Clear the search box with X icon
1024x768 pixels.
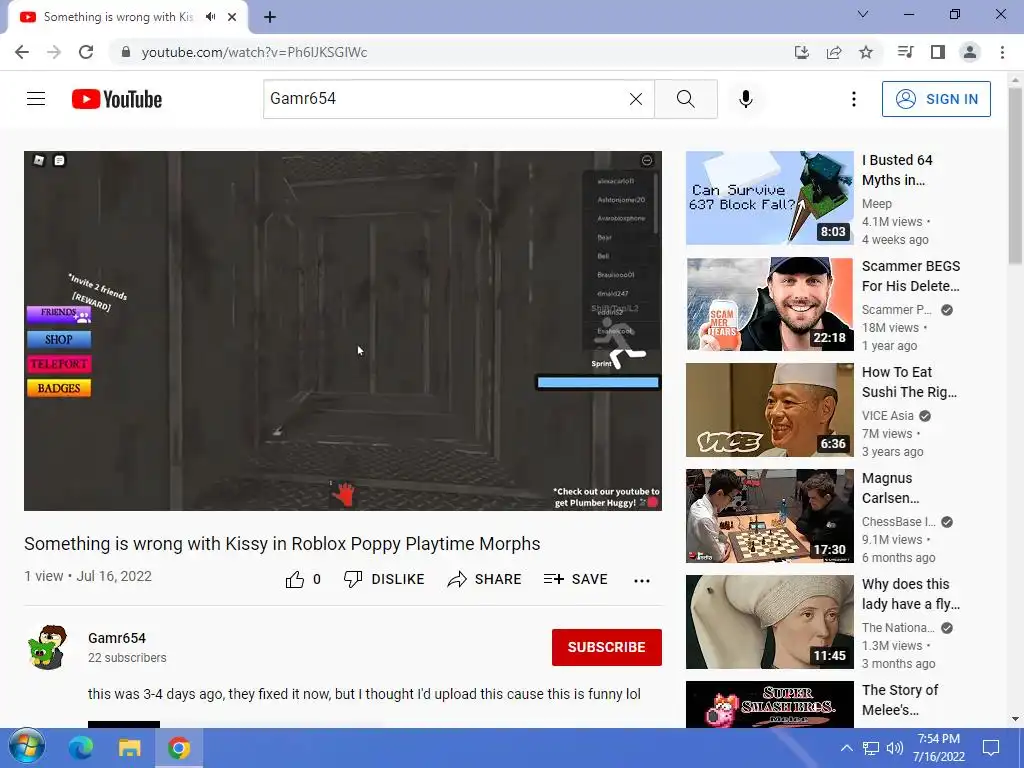[635, 99]
